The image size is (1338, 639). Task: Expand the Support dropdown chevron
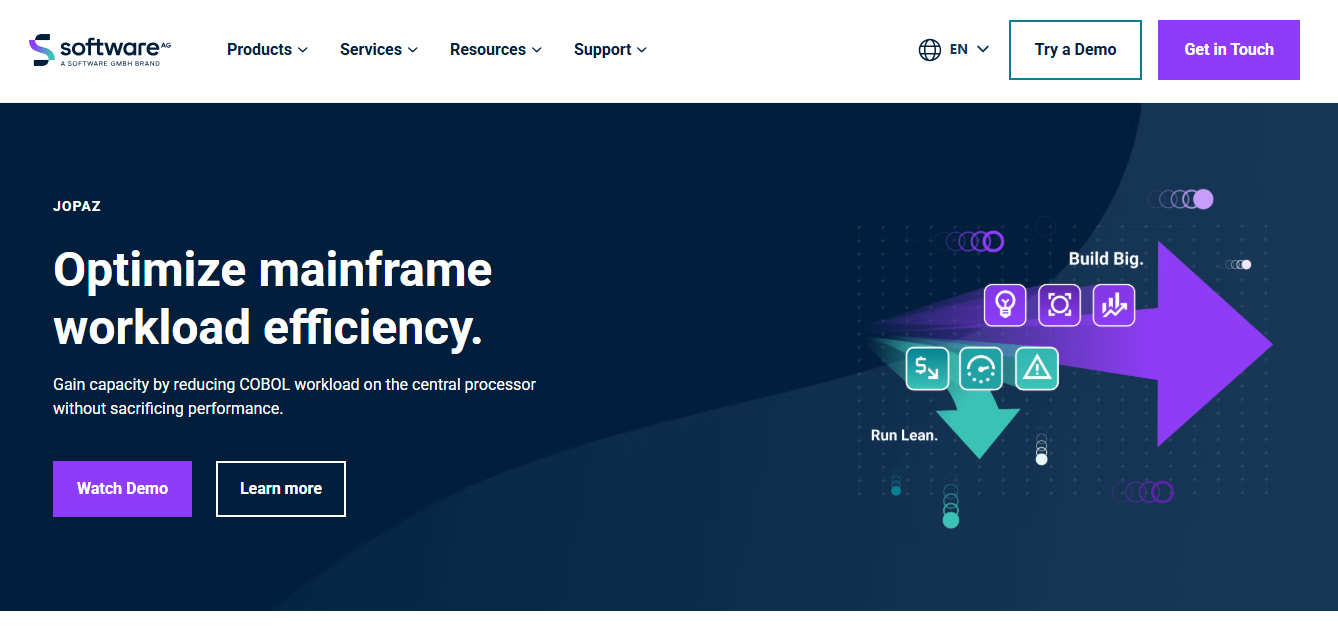642,50
